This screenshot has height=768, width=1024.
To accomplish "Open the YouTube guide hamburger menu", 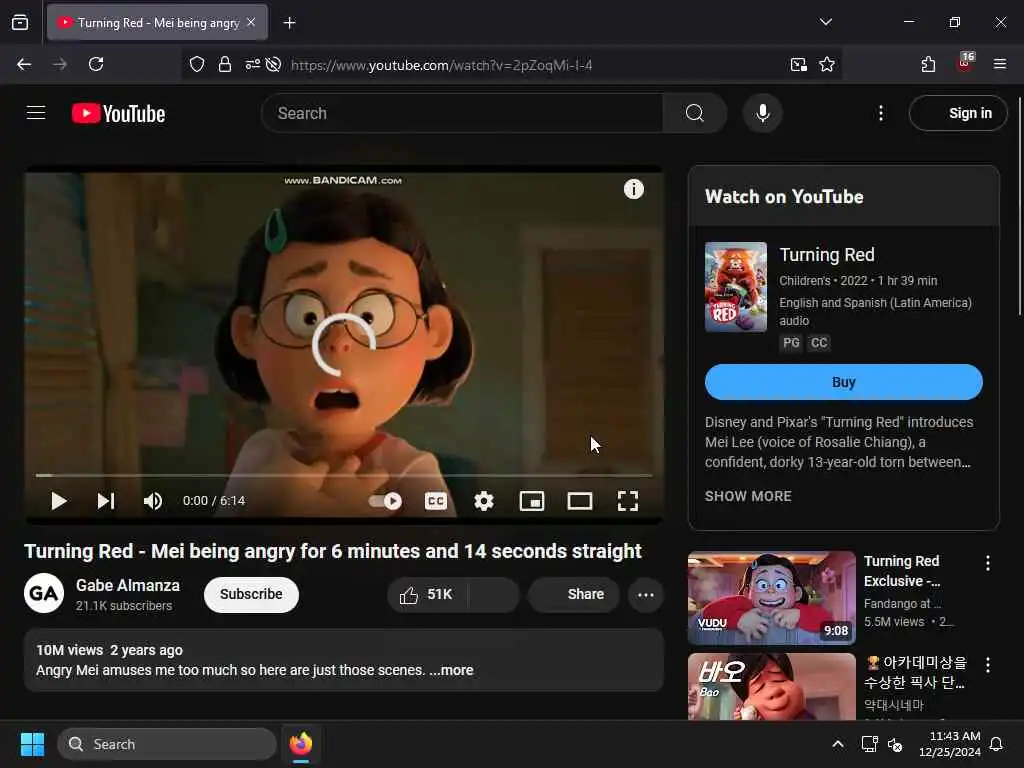I will point(36,113).
